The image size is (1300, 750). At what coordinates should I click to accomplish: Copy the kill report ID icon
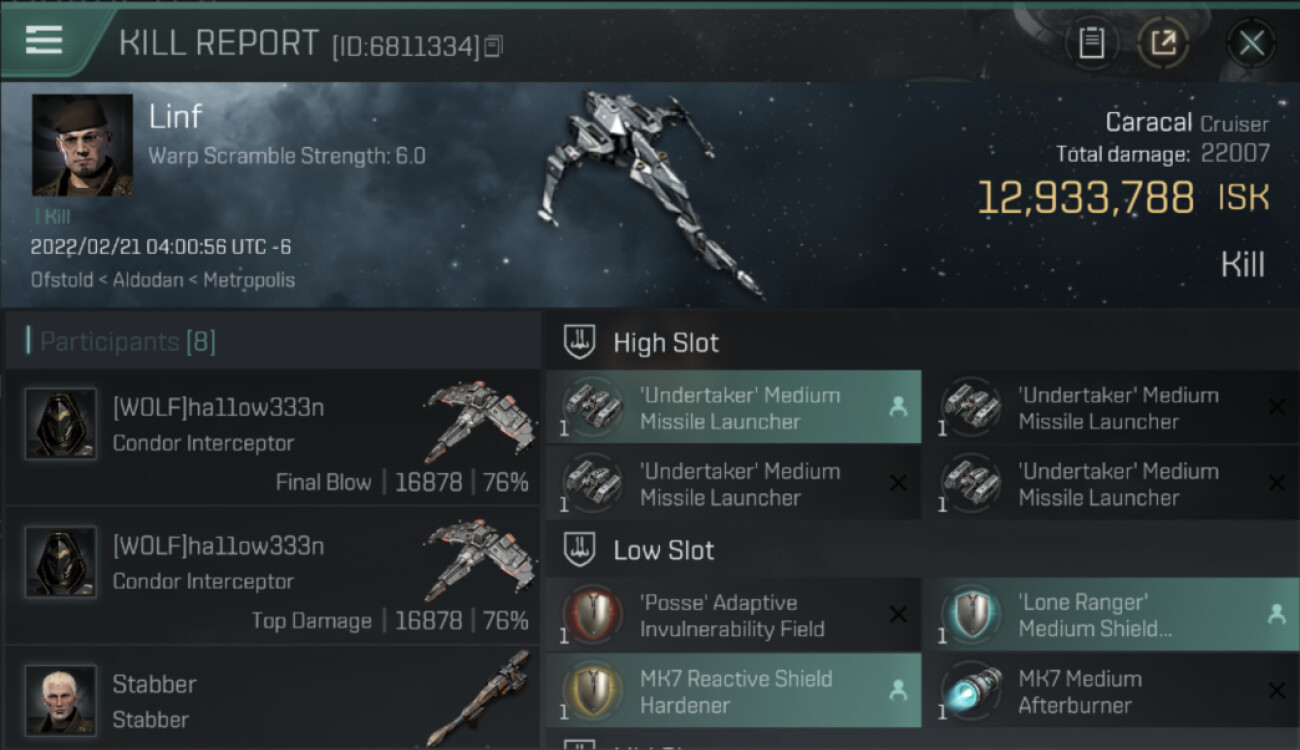(494, 46)
